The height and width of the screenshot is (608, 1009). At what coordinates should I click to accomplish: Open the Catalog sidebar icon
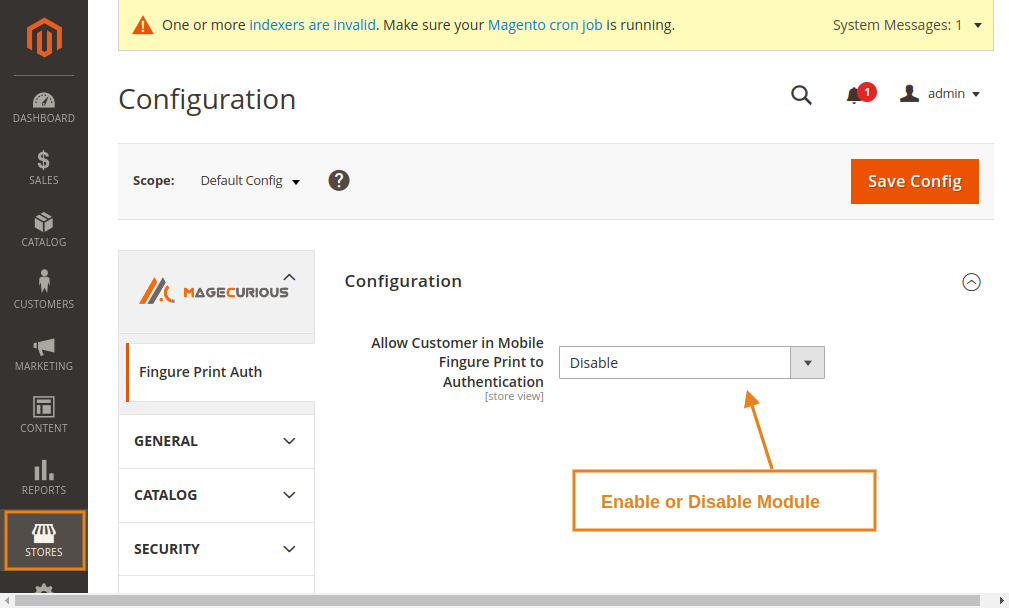43,231
